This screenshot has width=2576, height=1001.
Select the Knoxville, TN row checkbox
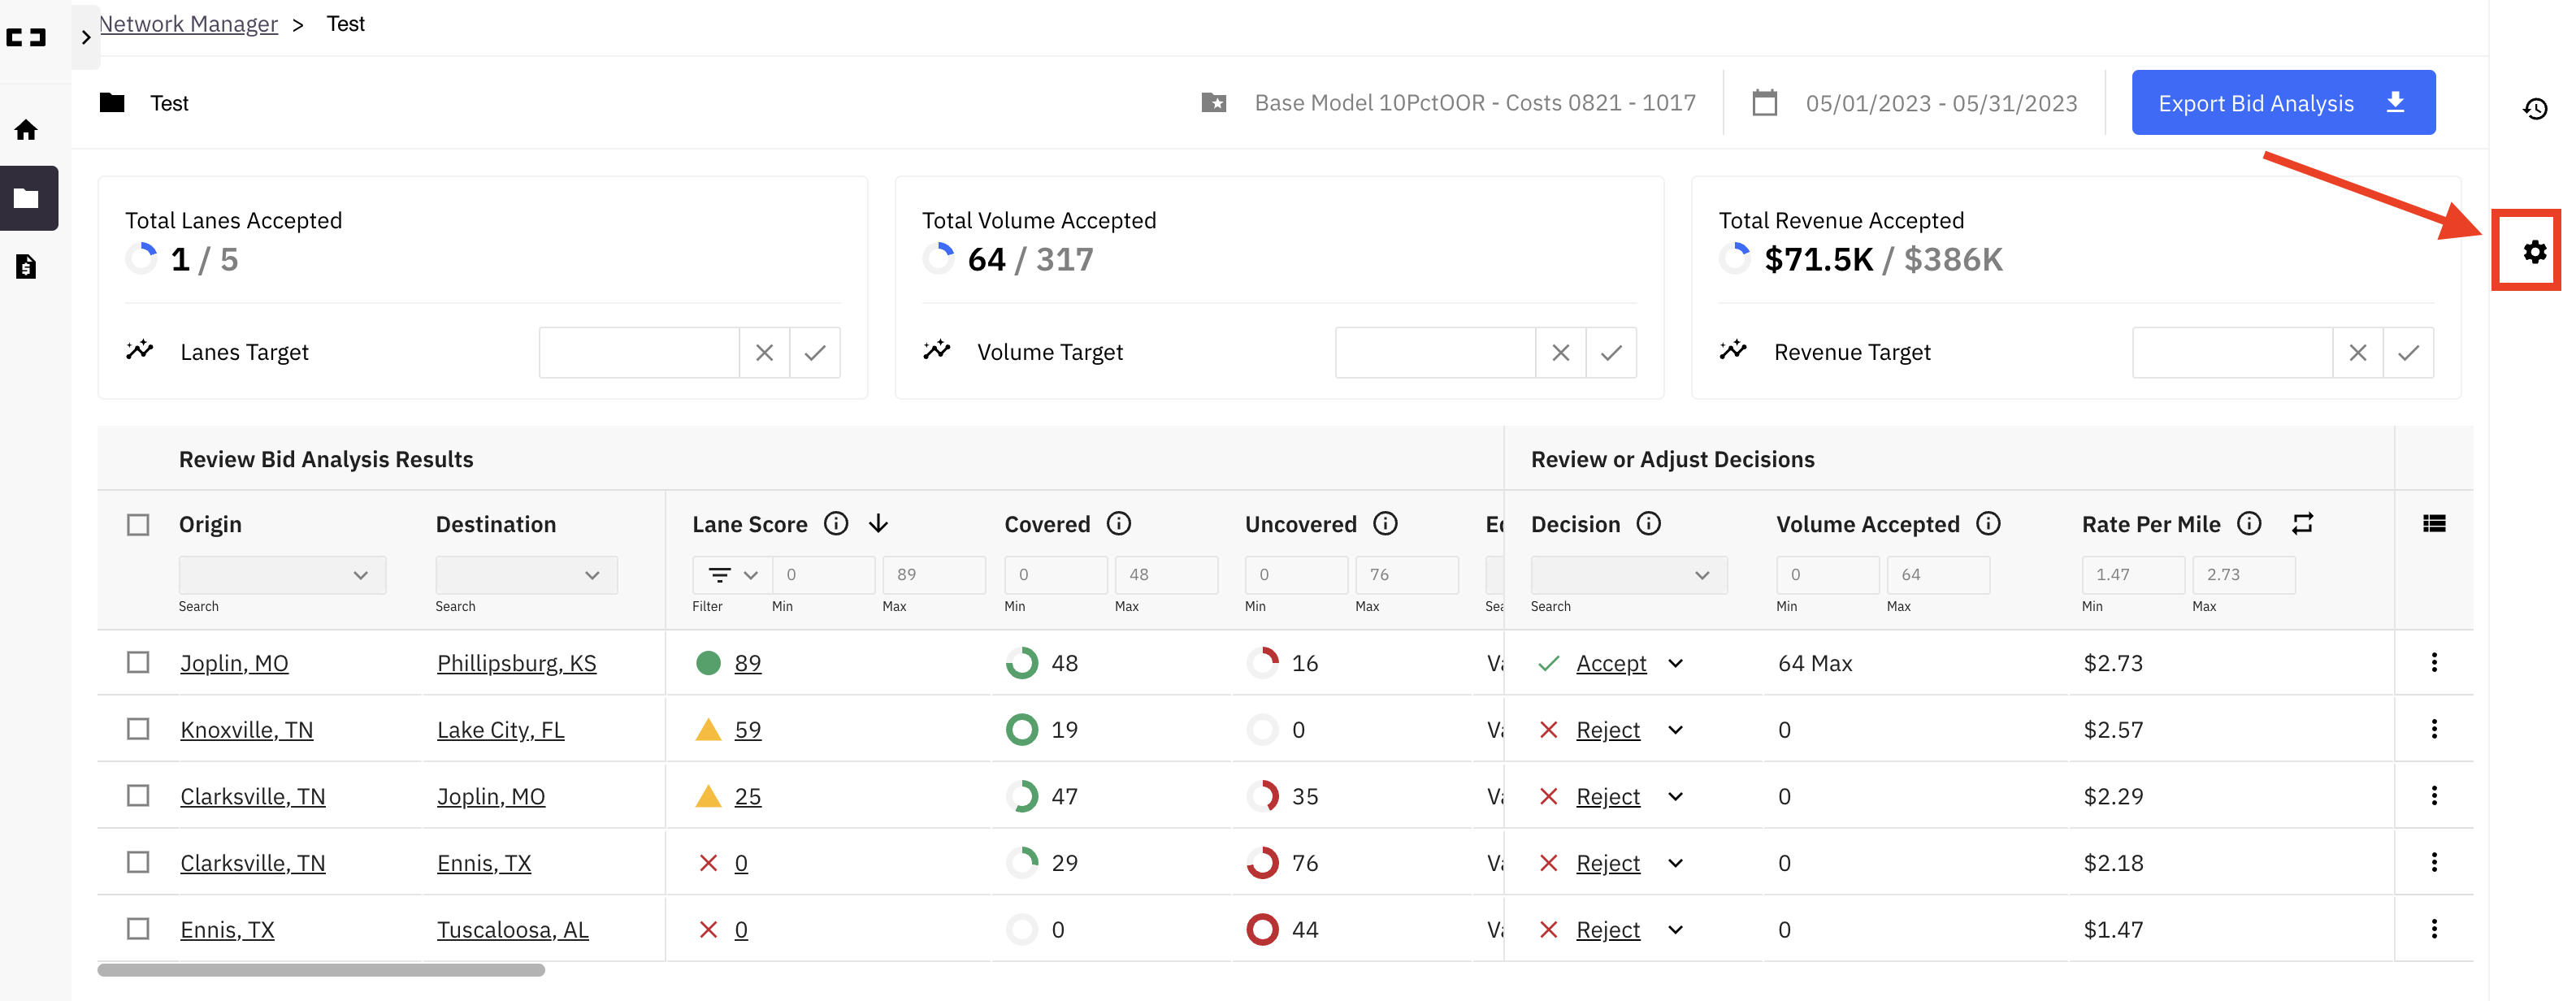[x=138, y=729]
